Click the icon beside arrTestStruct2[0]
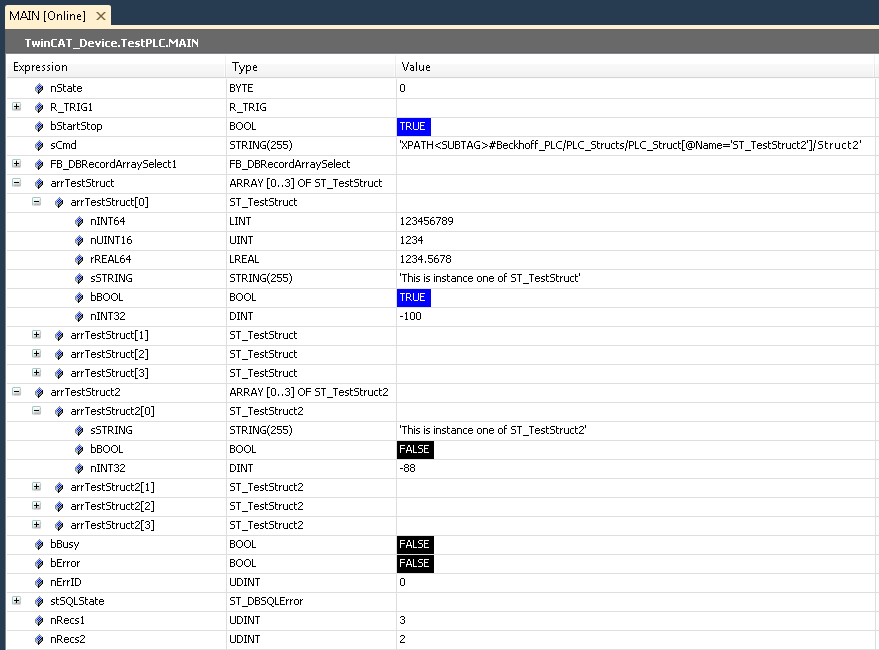 [x=59, y=412]
